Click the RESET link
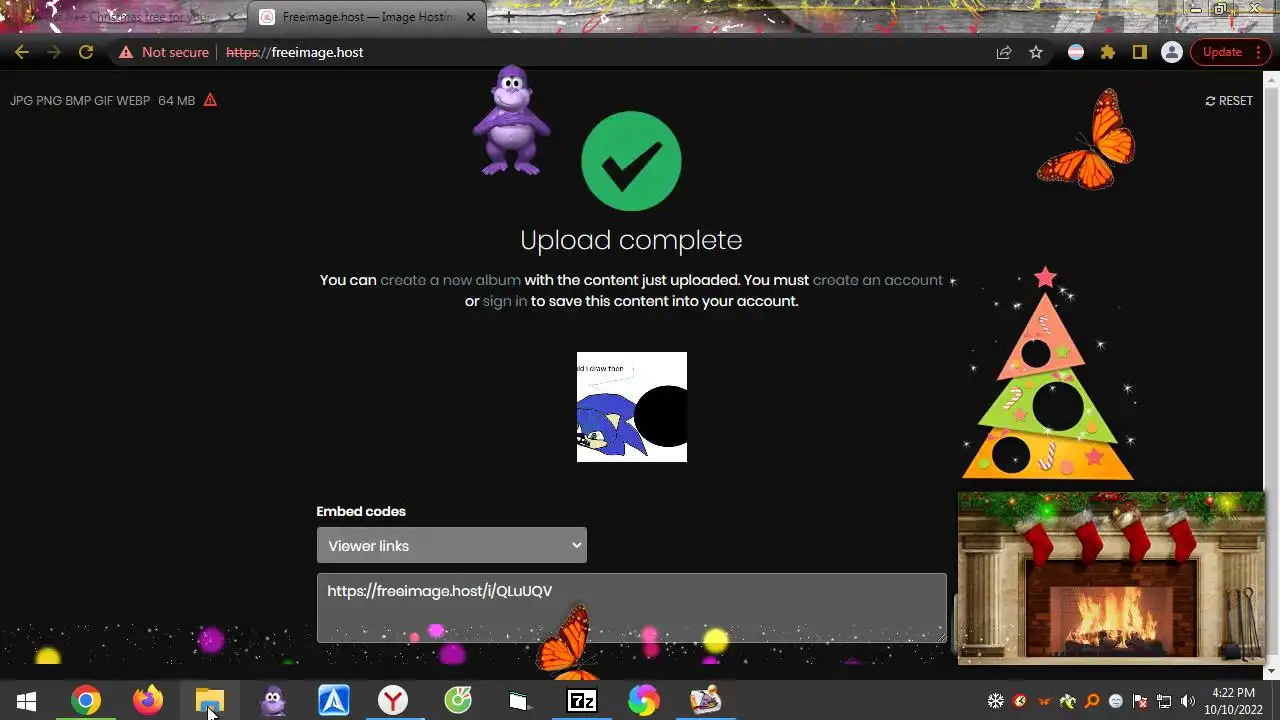1280x720 pixels. (x=1229, y=101)
